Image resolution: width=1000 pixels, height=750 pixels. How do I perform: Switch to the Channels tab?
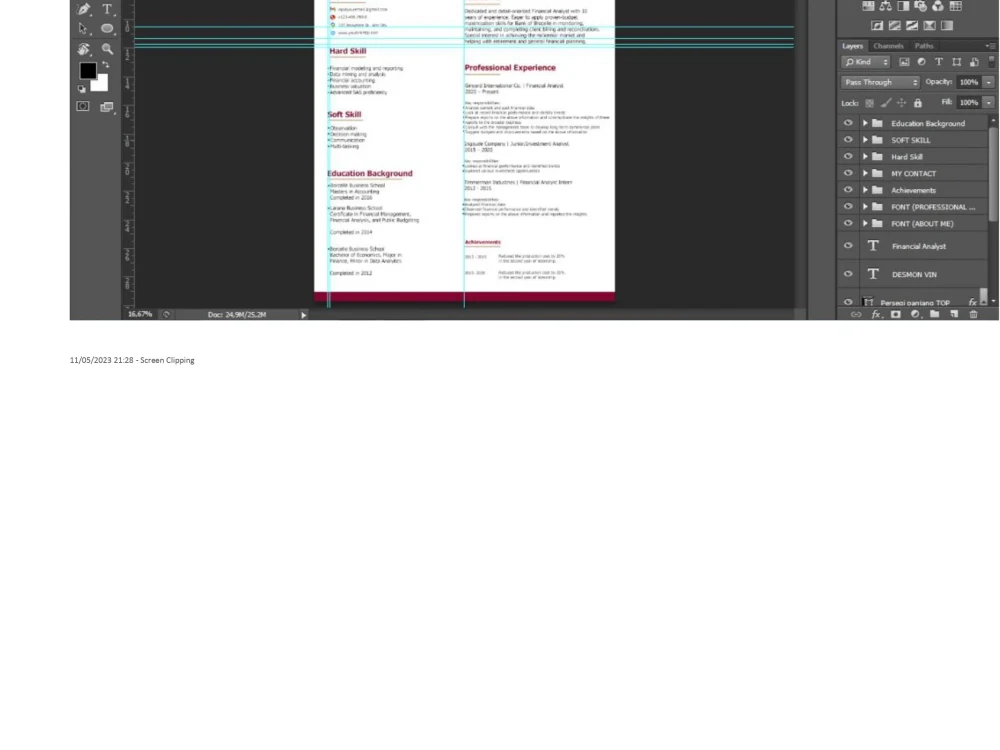(888, 46)
